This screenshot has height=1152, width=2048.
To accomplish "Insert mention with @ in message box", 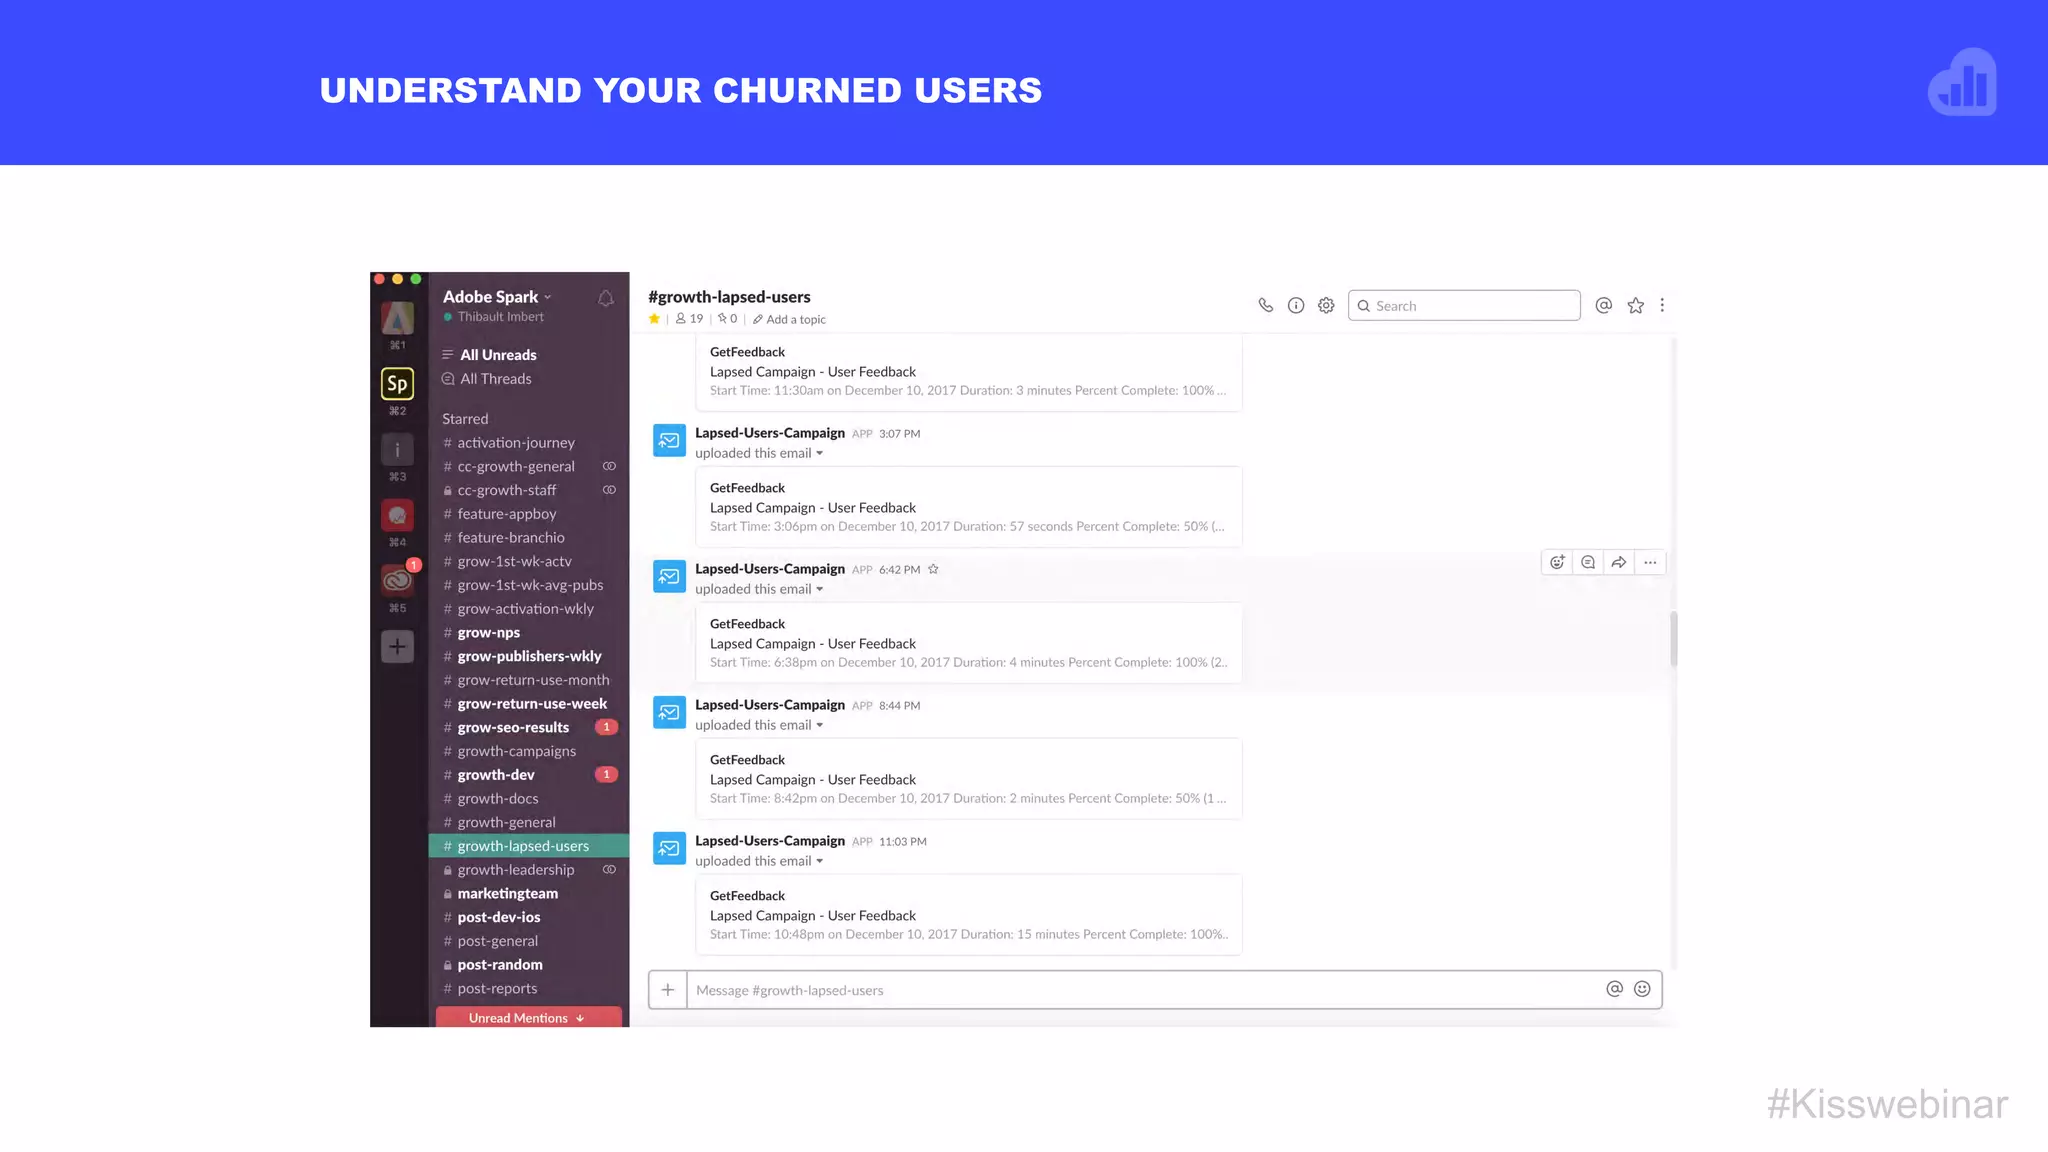I will tap(1614, 989).
